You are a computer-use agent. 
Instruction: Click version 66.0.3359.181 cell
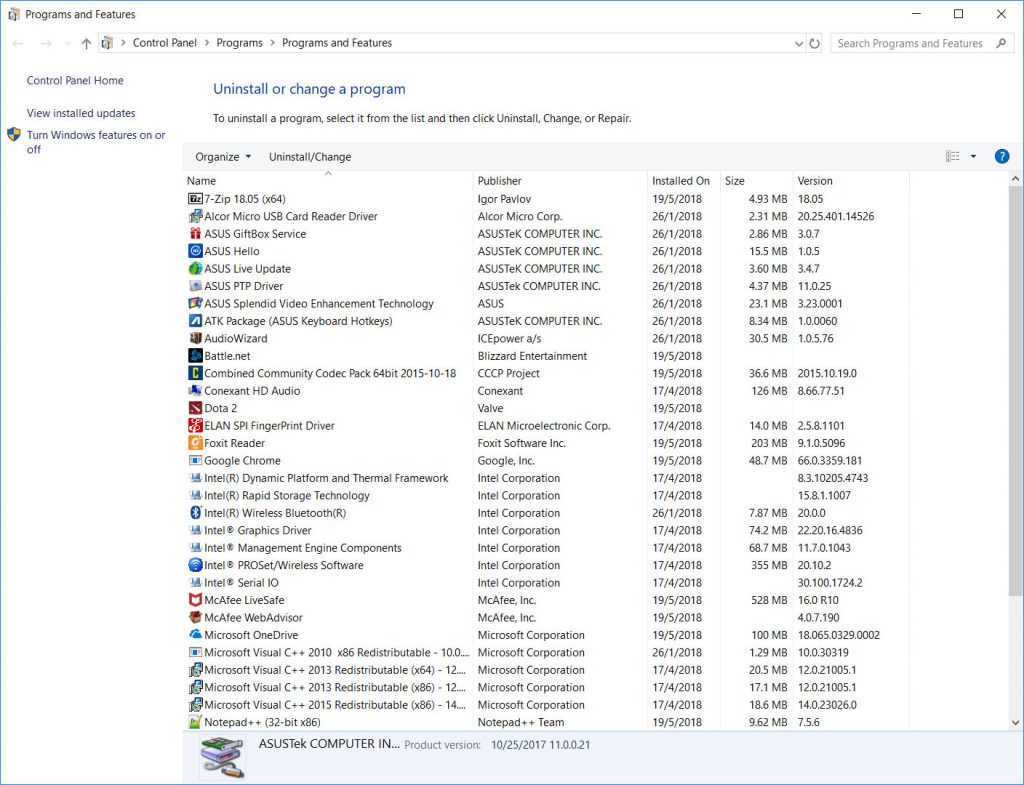coord(829,460)
